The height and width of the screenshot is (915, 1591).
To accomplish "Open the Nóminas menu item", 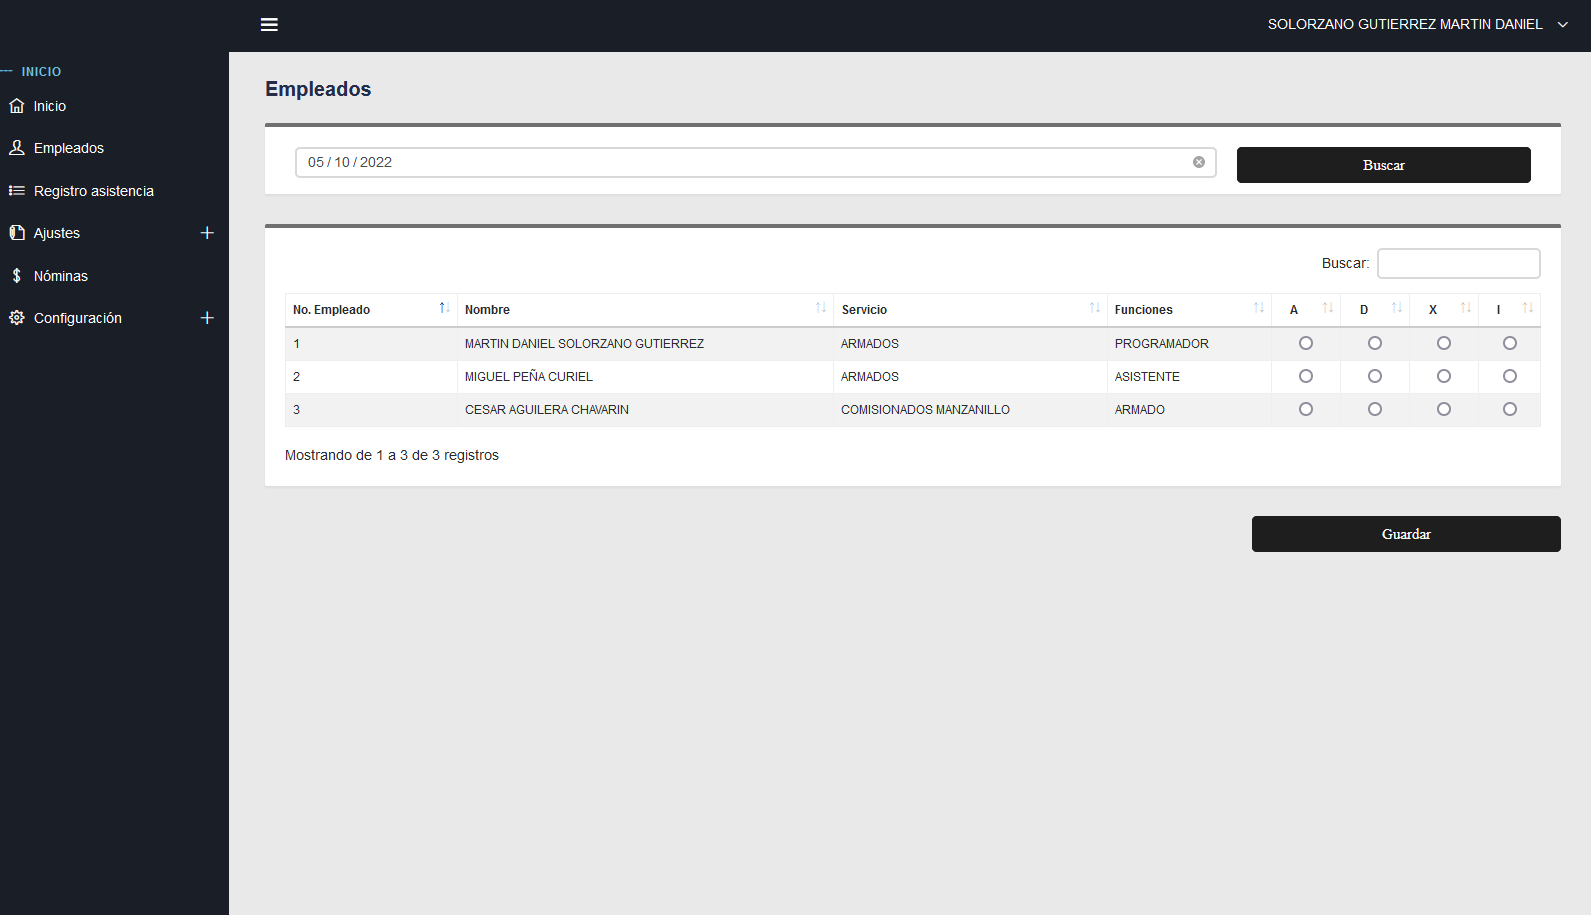I will [x=114, y=276].
